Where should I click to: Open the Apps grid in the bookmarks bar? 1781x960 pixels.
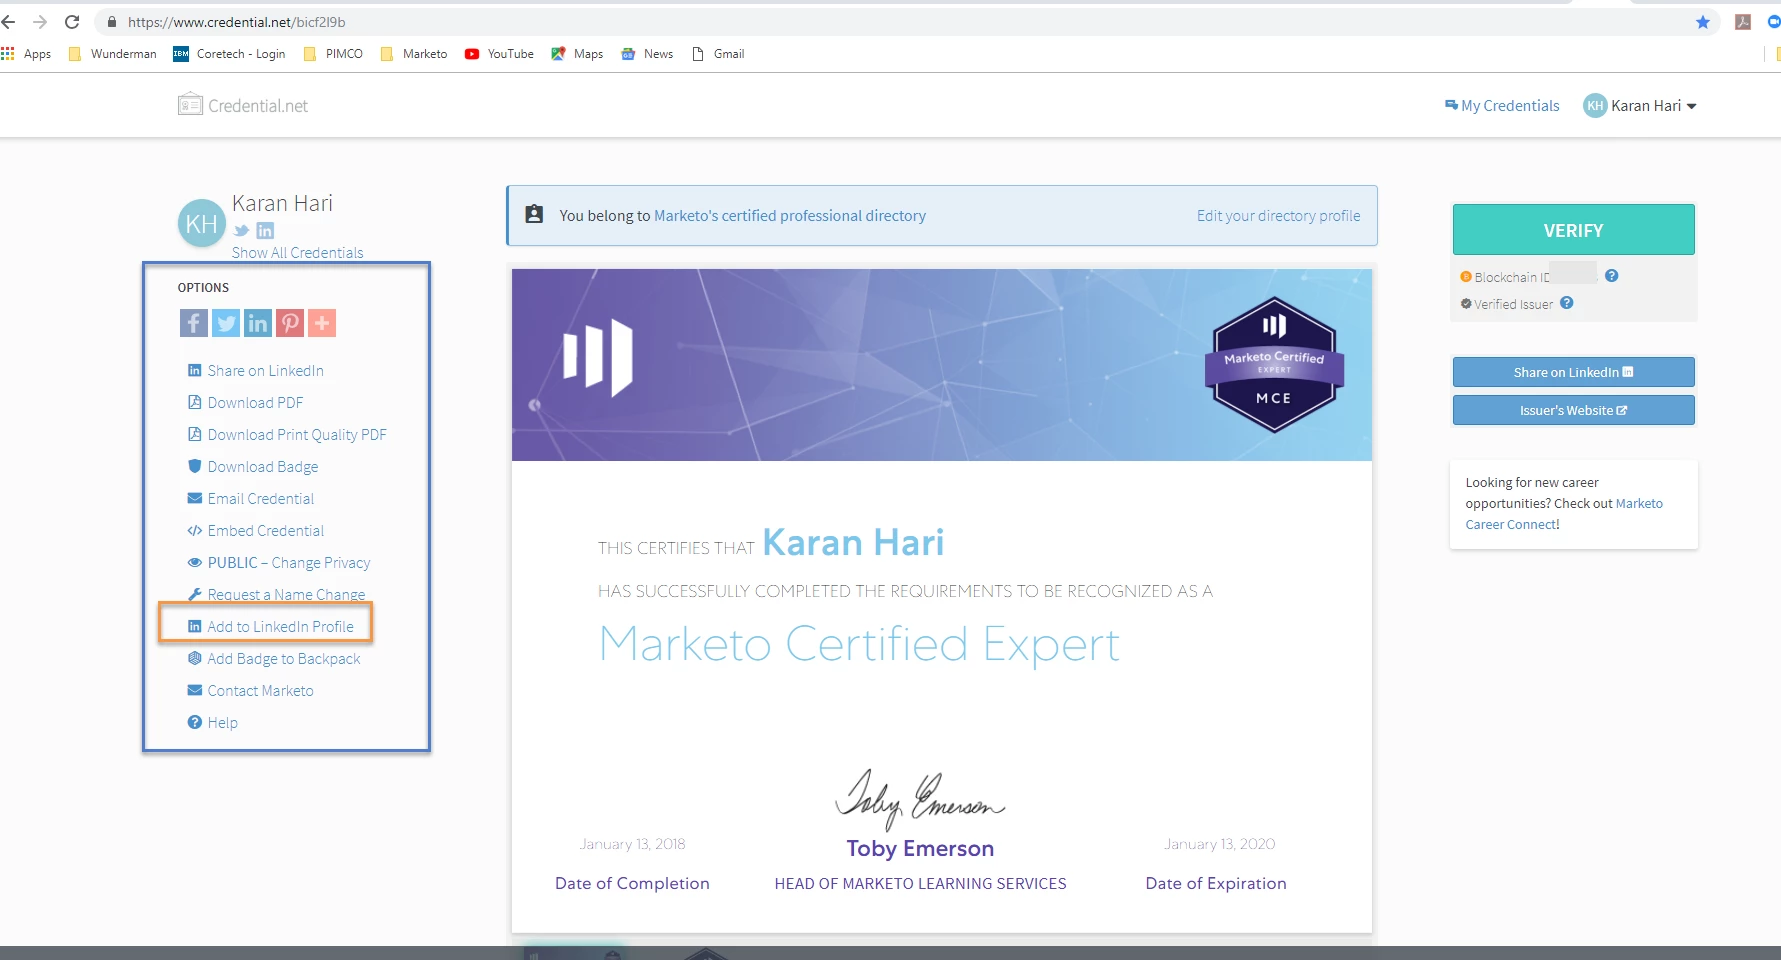point(27,54)
